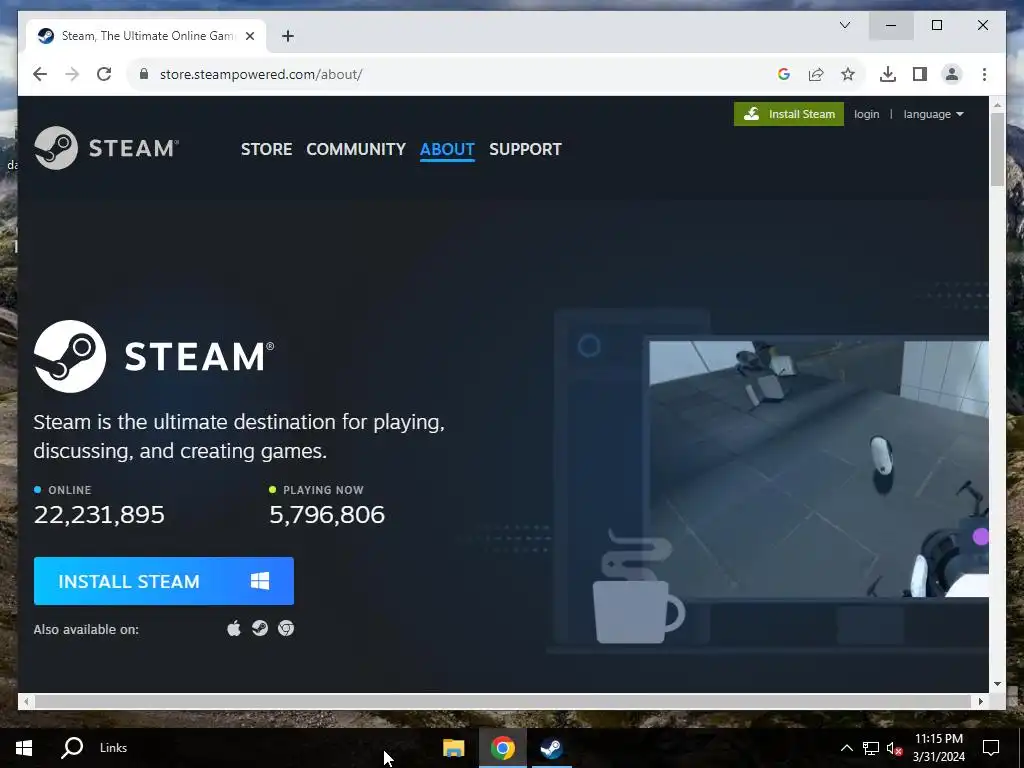Share this page icon
Viewport: 1024px width, 768px height.
(816, 74)
